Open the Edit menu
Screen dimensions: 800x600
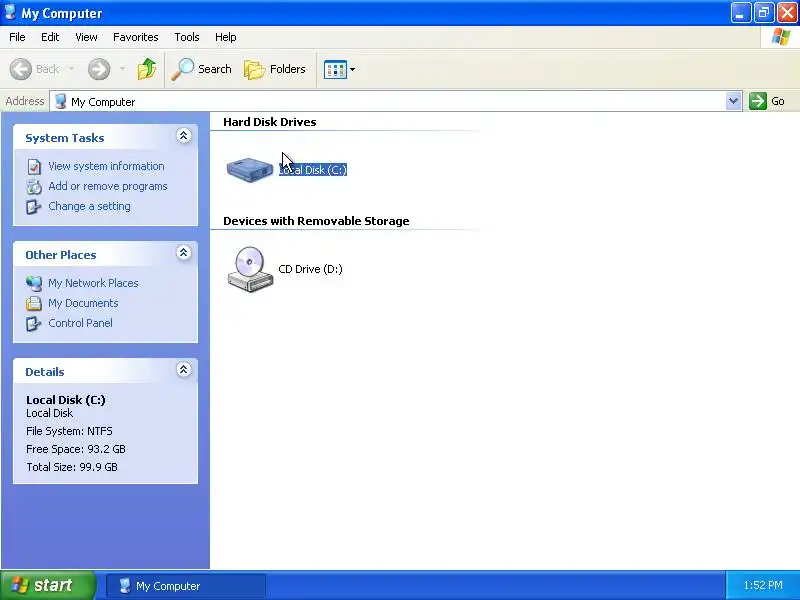point(50,37)
